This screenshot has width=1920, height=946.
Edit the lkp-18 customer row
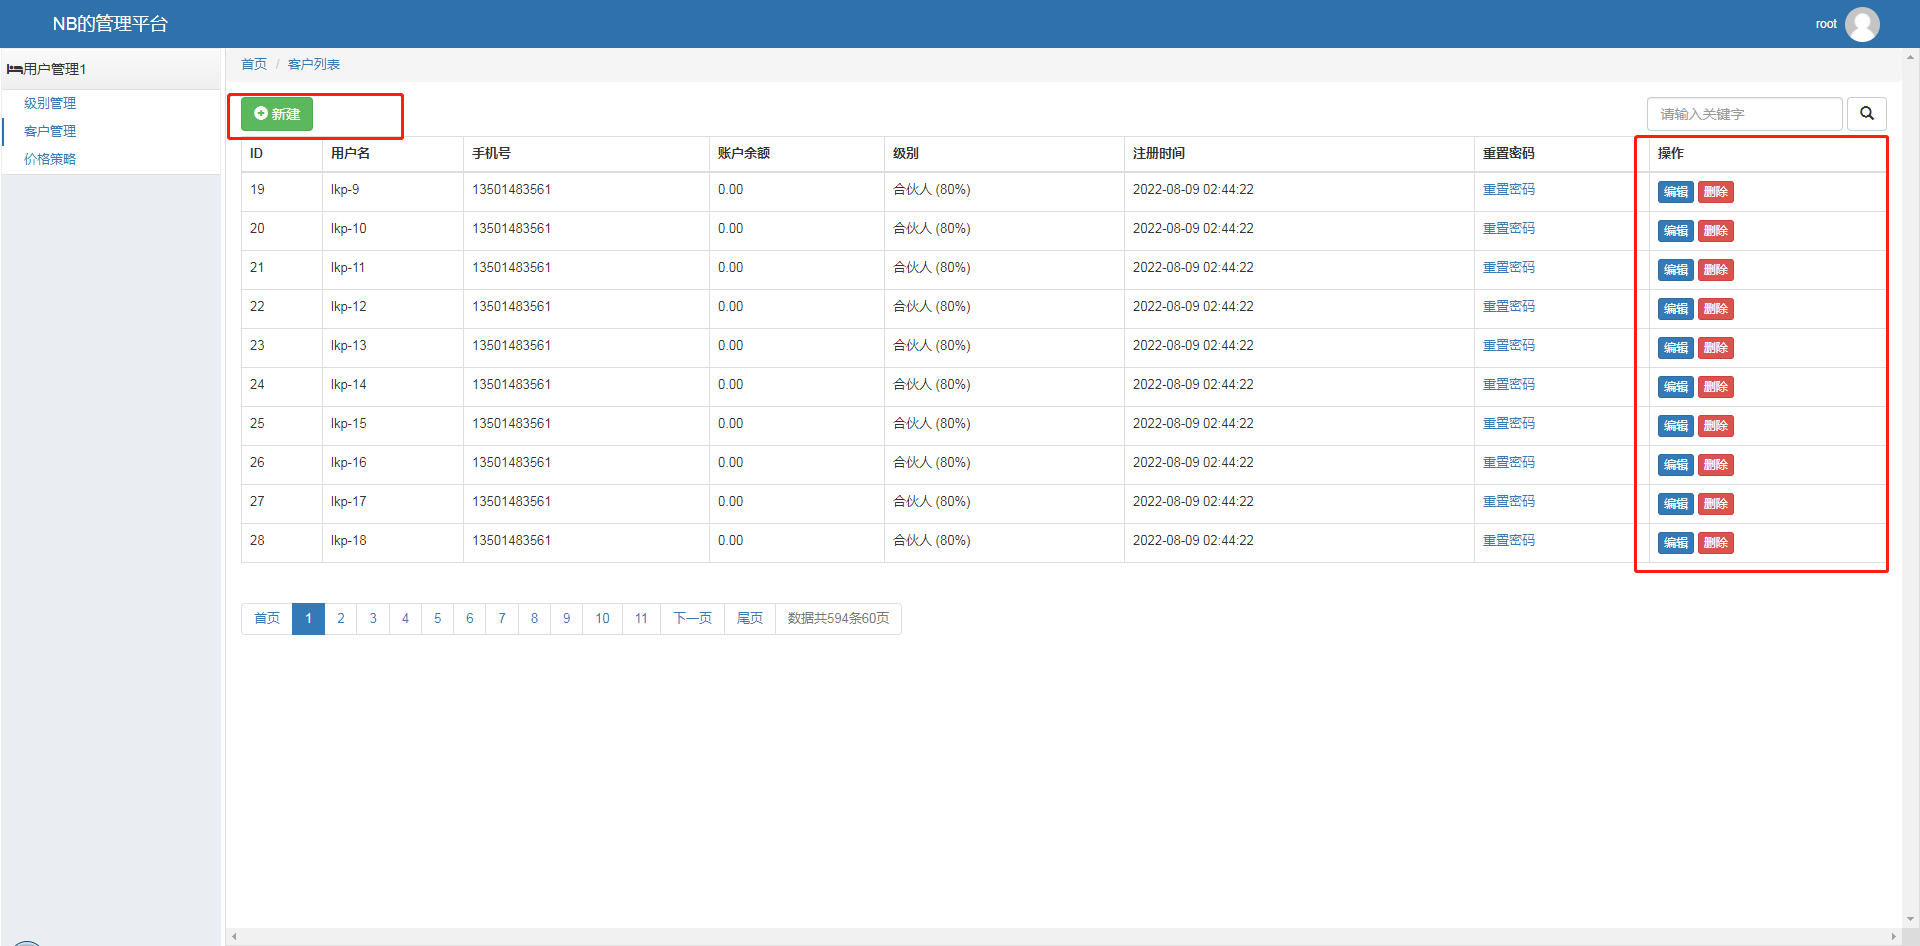[1675, 543]
